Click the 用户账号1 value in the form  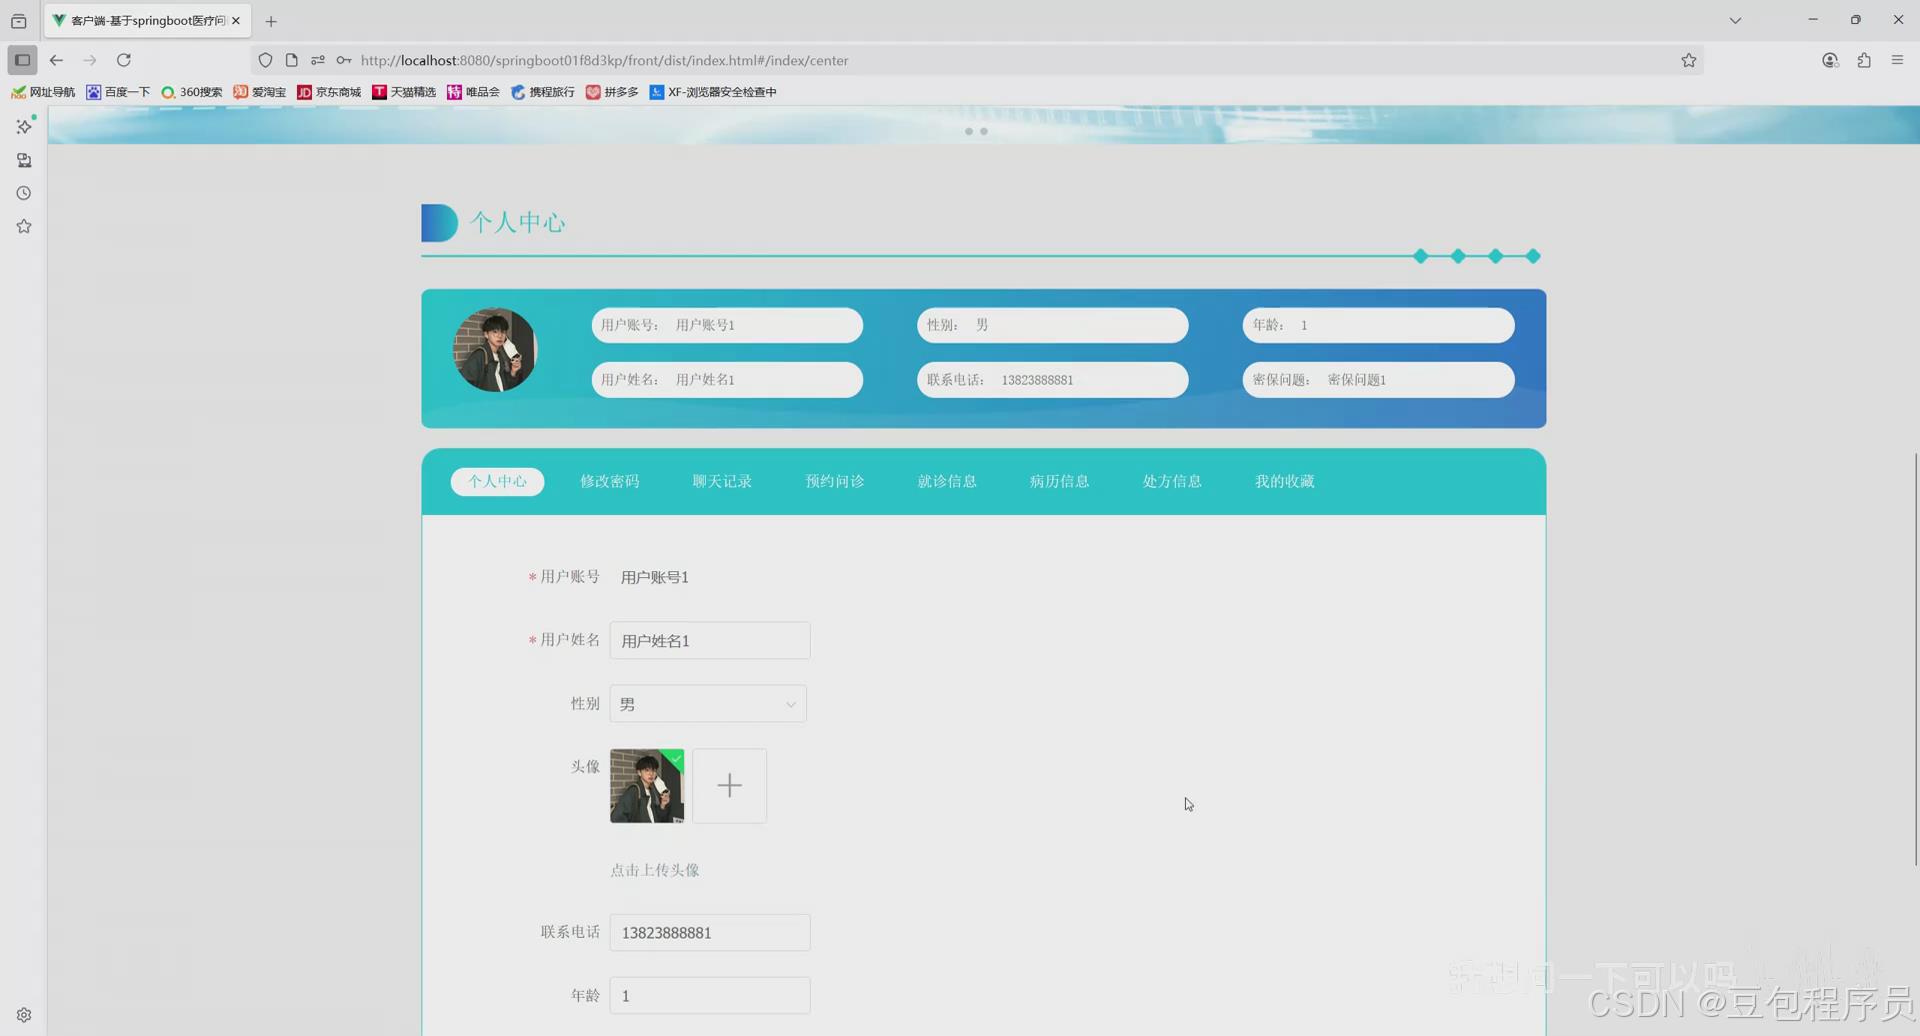[655, 577]
